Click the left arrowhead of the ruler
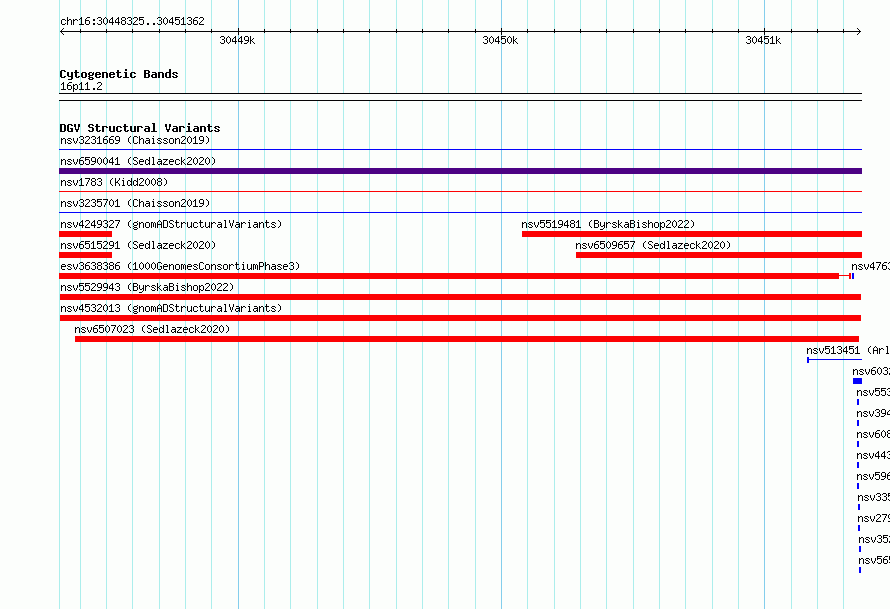 tap(62, 31)
